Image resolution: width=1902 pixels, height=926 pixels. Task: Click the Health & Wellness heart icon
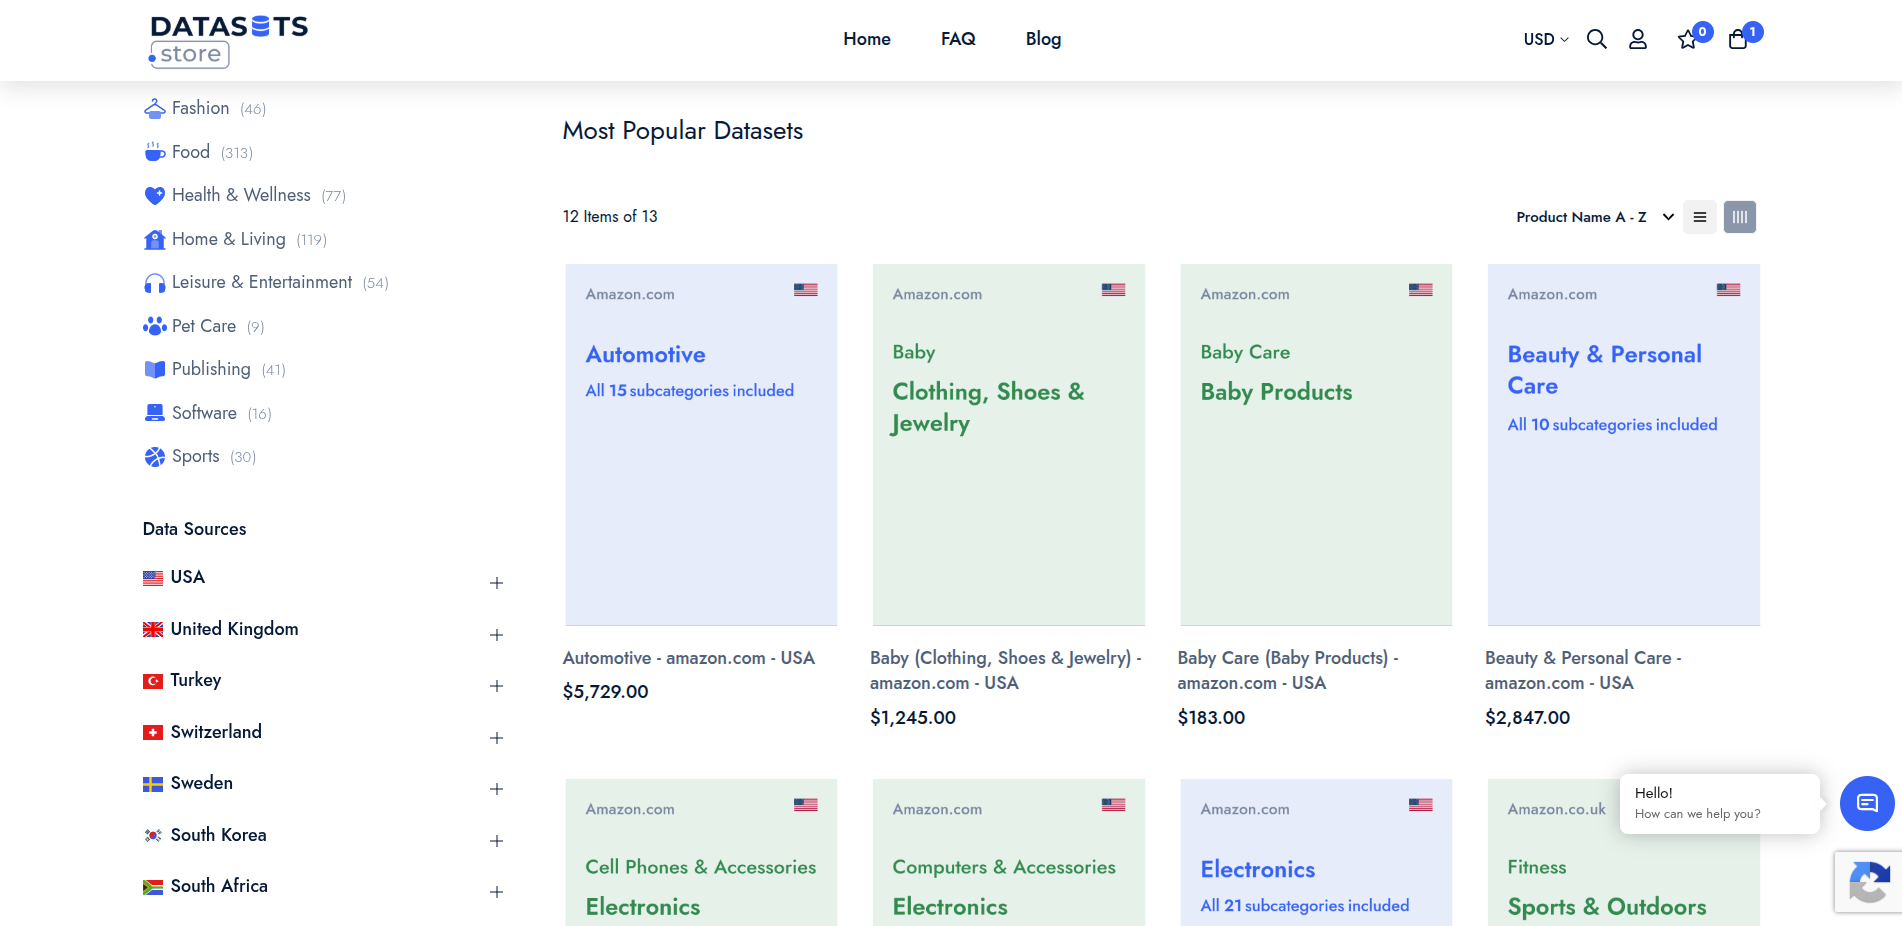click(x=155, y=195)
